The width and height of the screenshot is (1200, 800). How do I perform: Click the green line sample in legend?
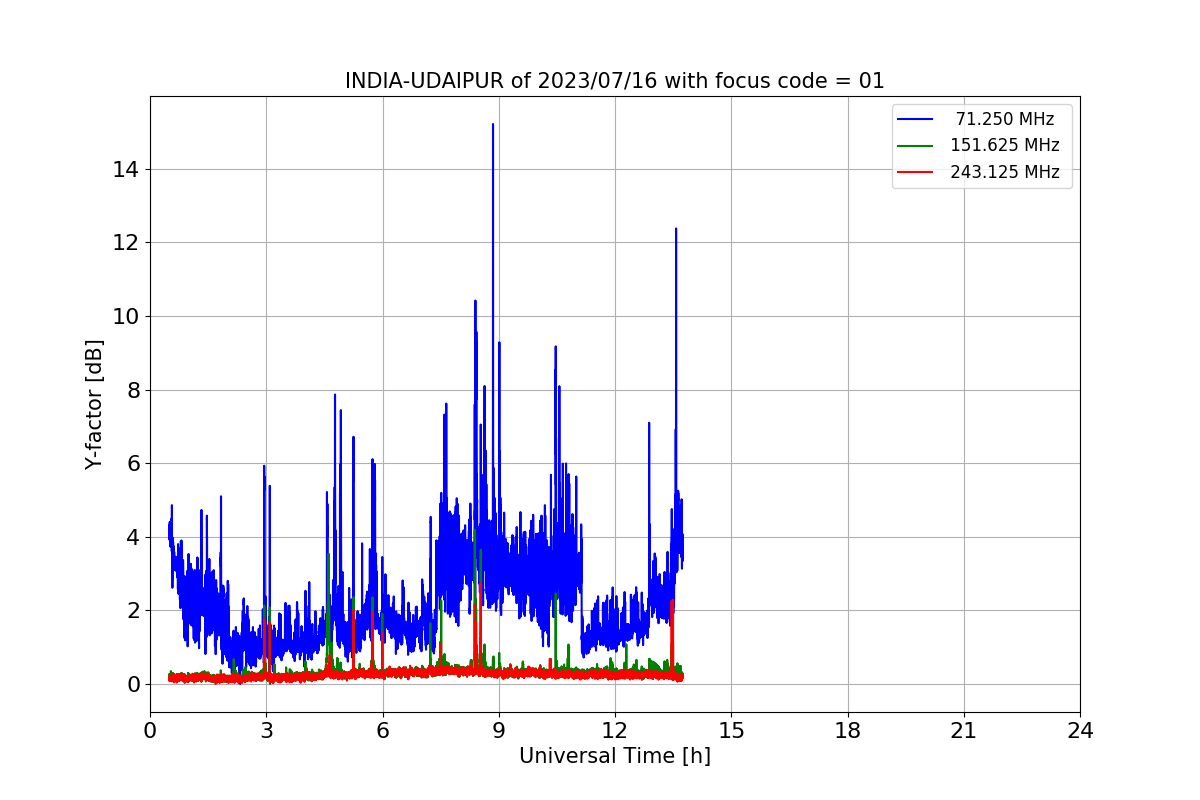click(915, 146)
